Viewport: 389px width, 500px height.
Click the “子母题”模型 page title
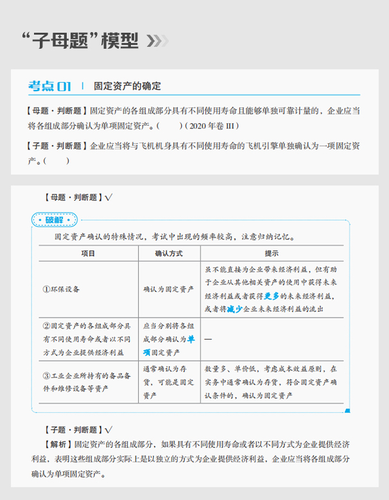click(80, 41)
